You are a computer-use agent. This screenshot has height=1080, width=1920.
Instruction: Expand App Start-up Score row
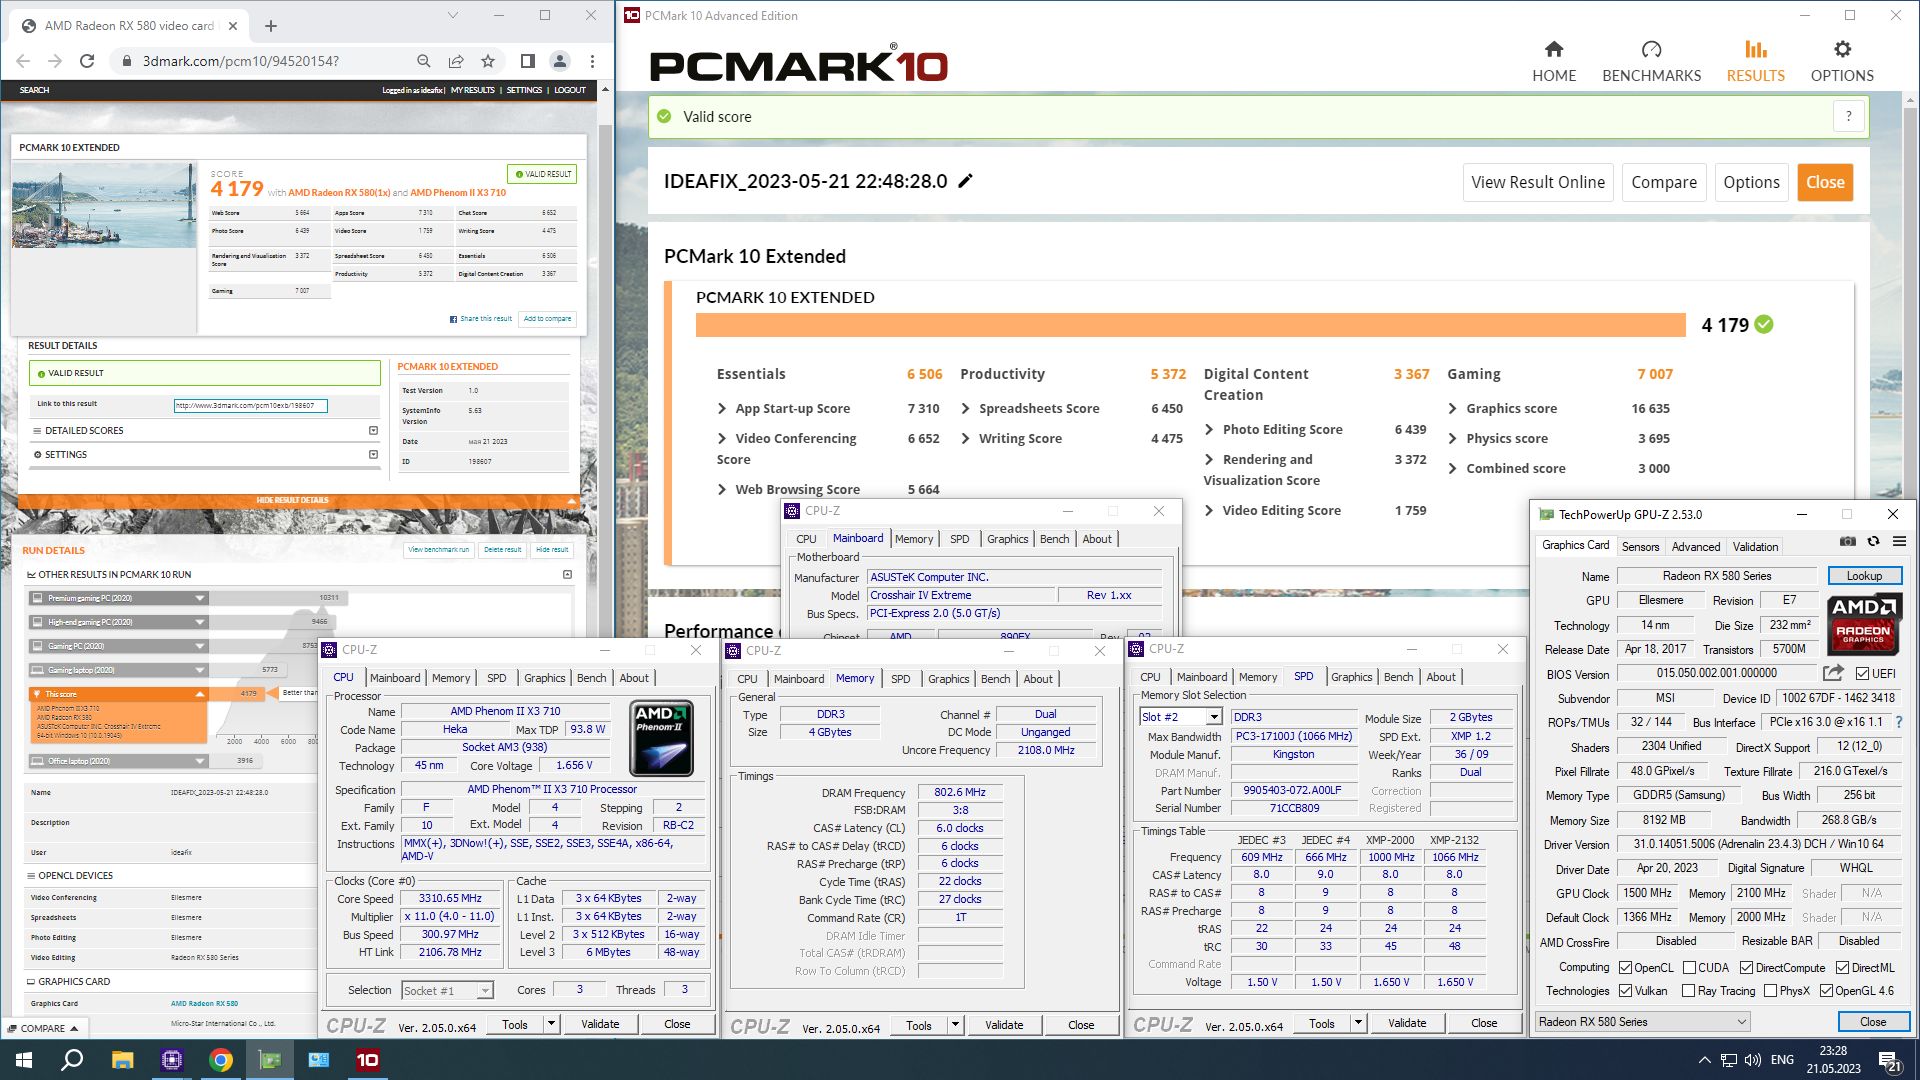(722, 408)
